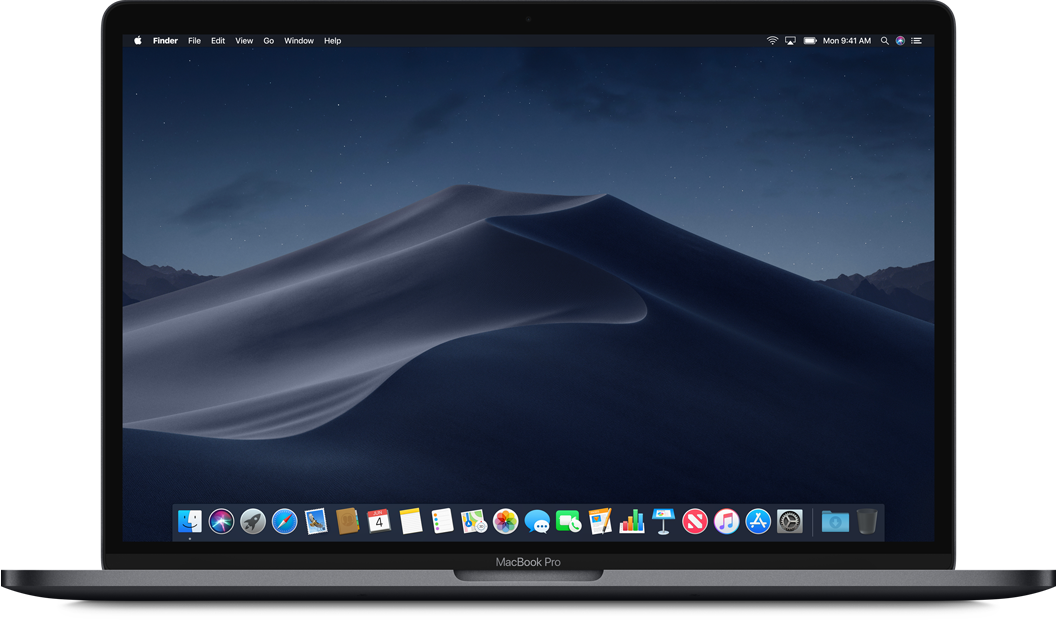Open Messages from the Dock

(x=537, y=521)
